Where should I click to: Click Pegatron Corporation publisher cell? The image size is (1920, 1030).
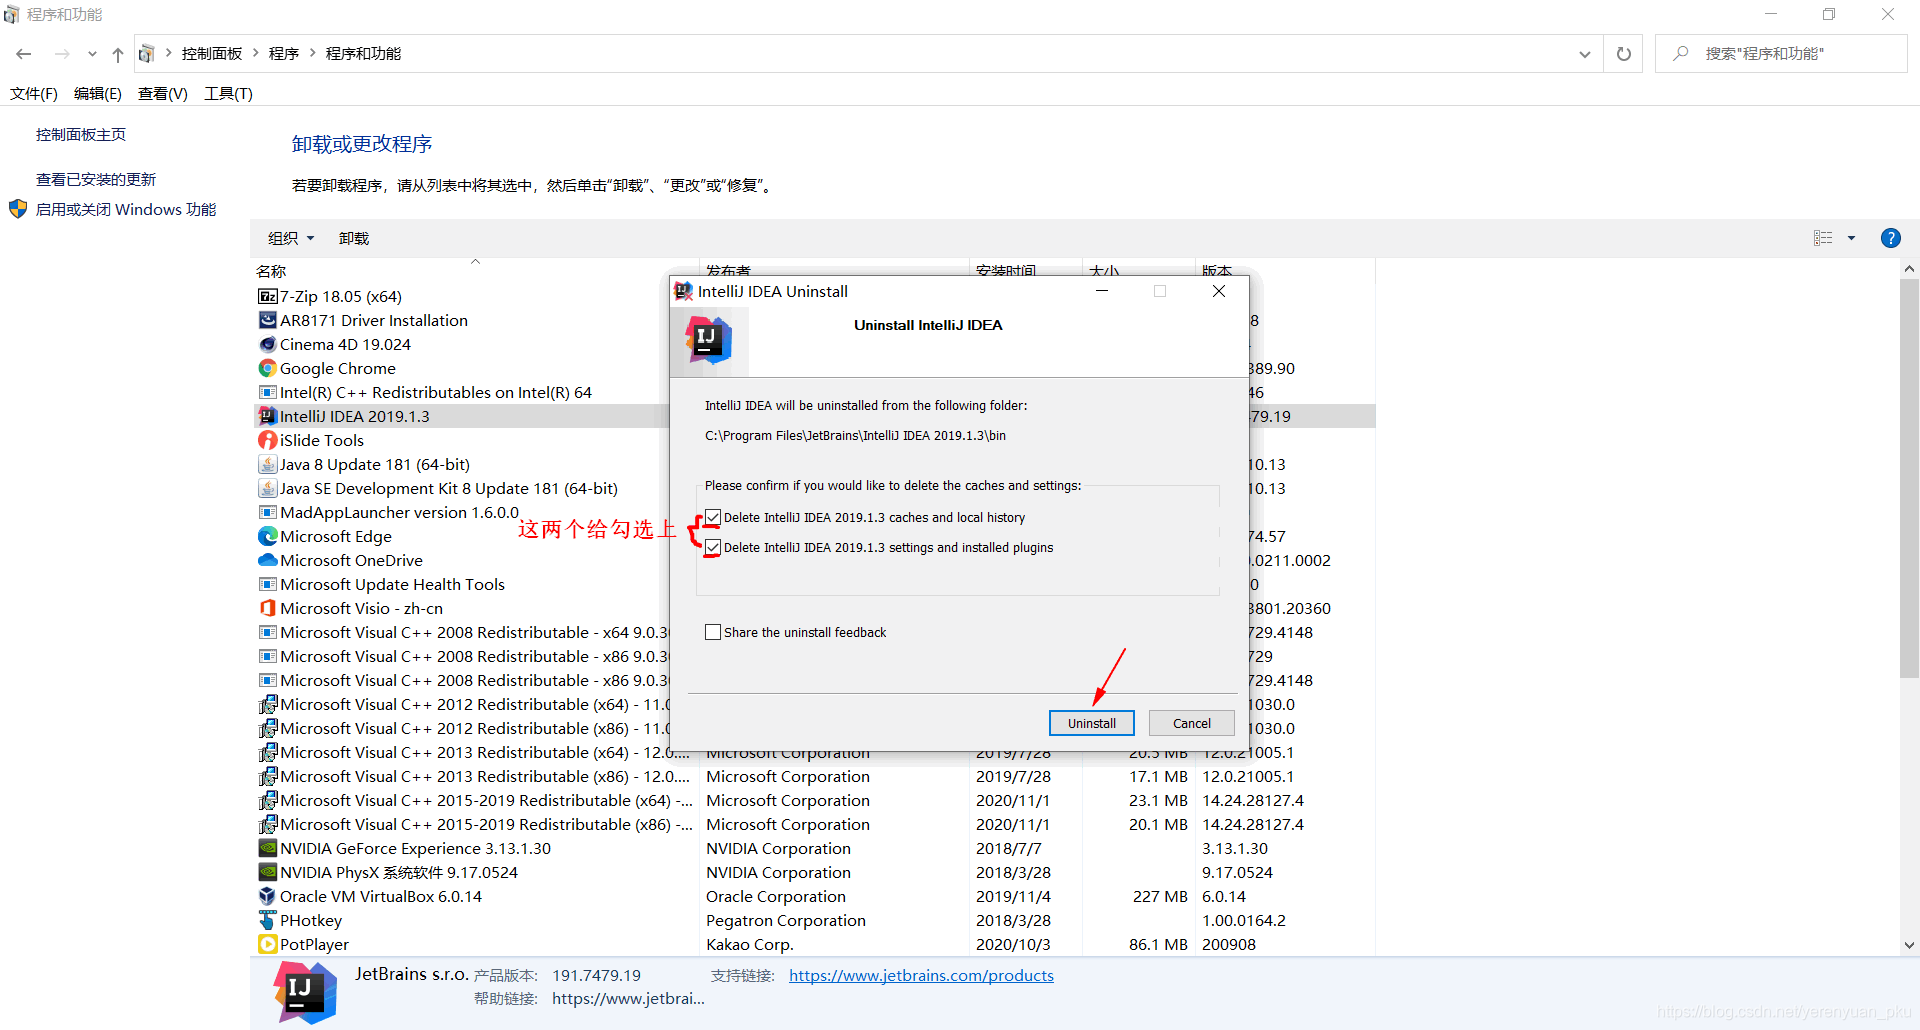[786, 920]
